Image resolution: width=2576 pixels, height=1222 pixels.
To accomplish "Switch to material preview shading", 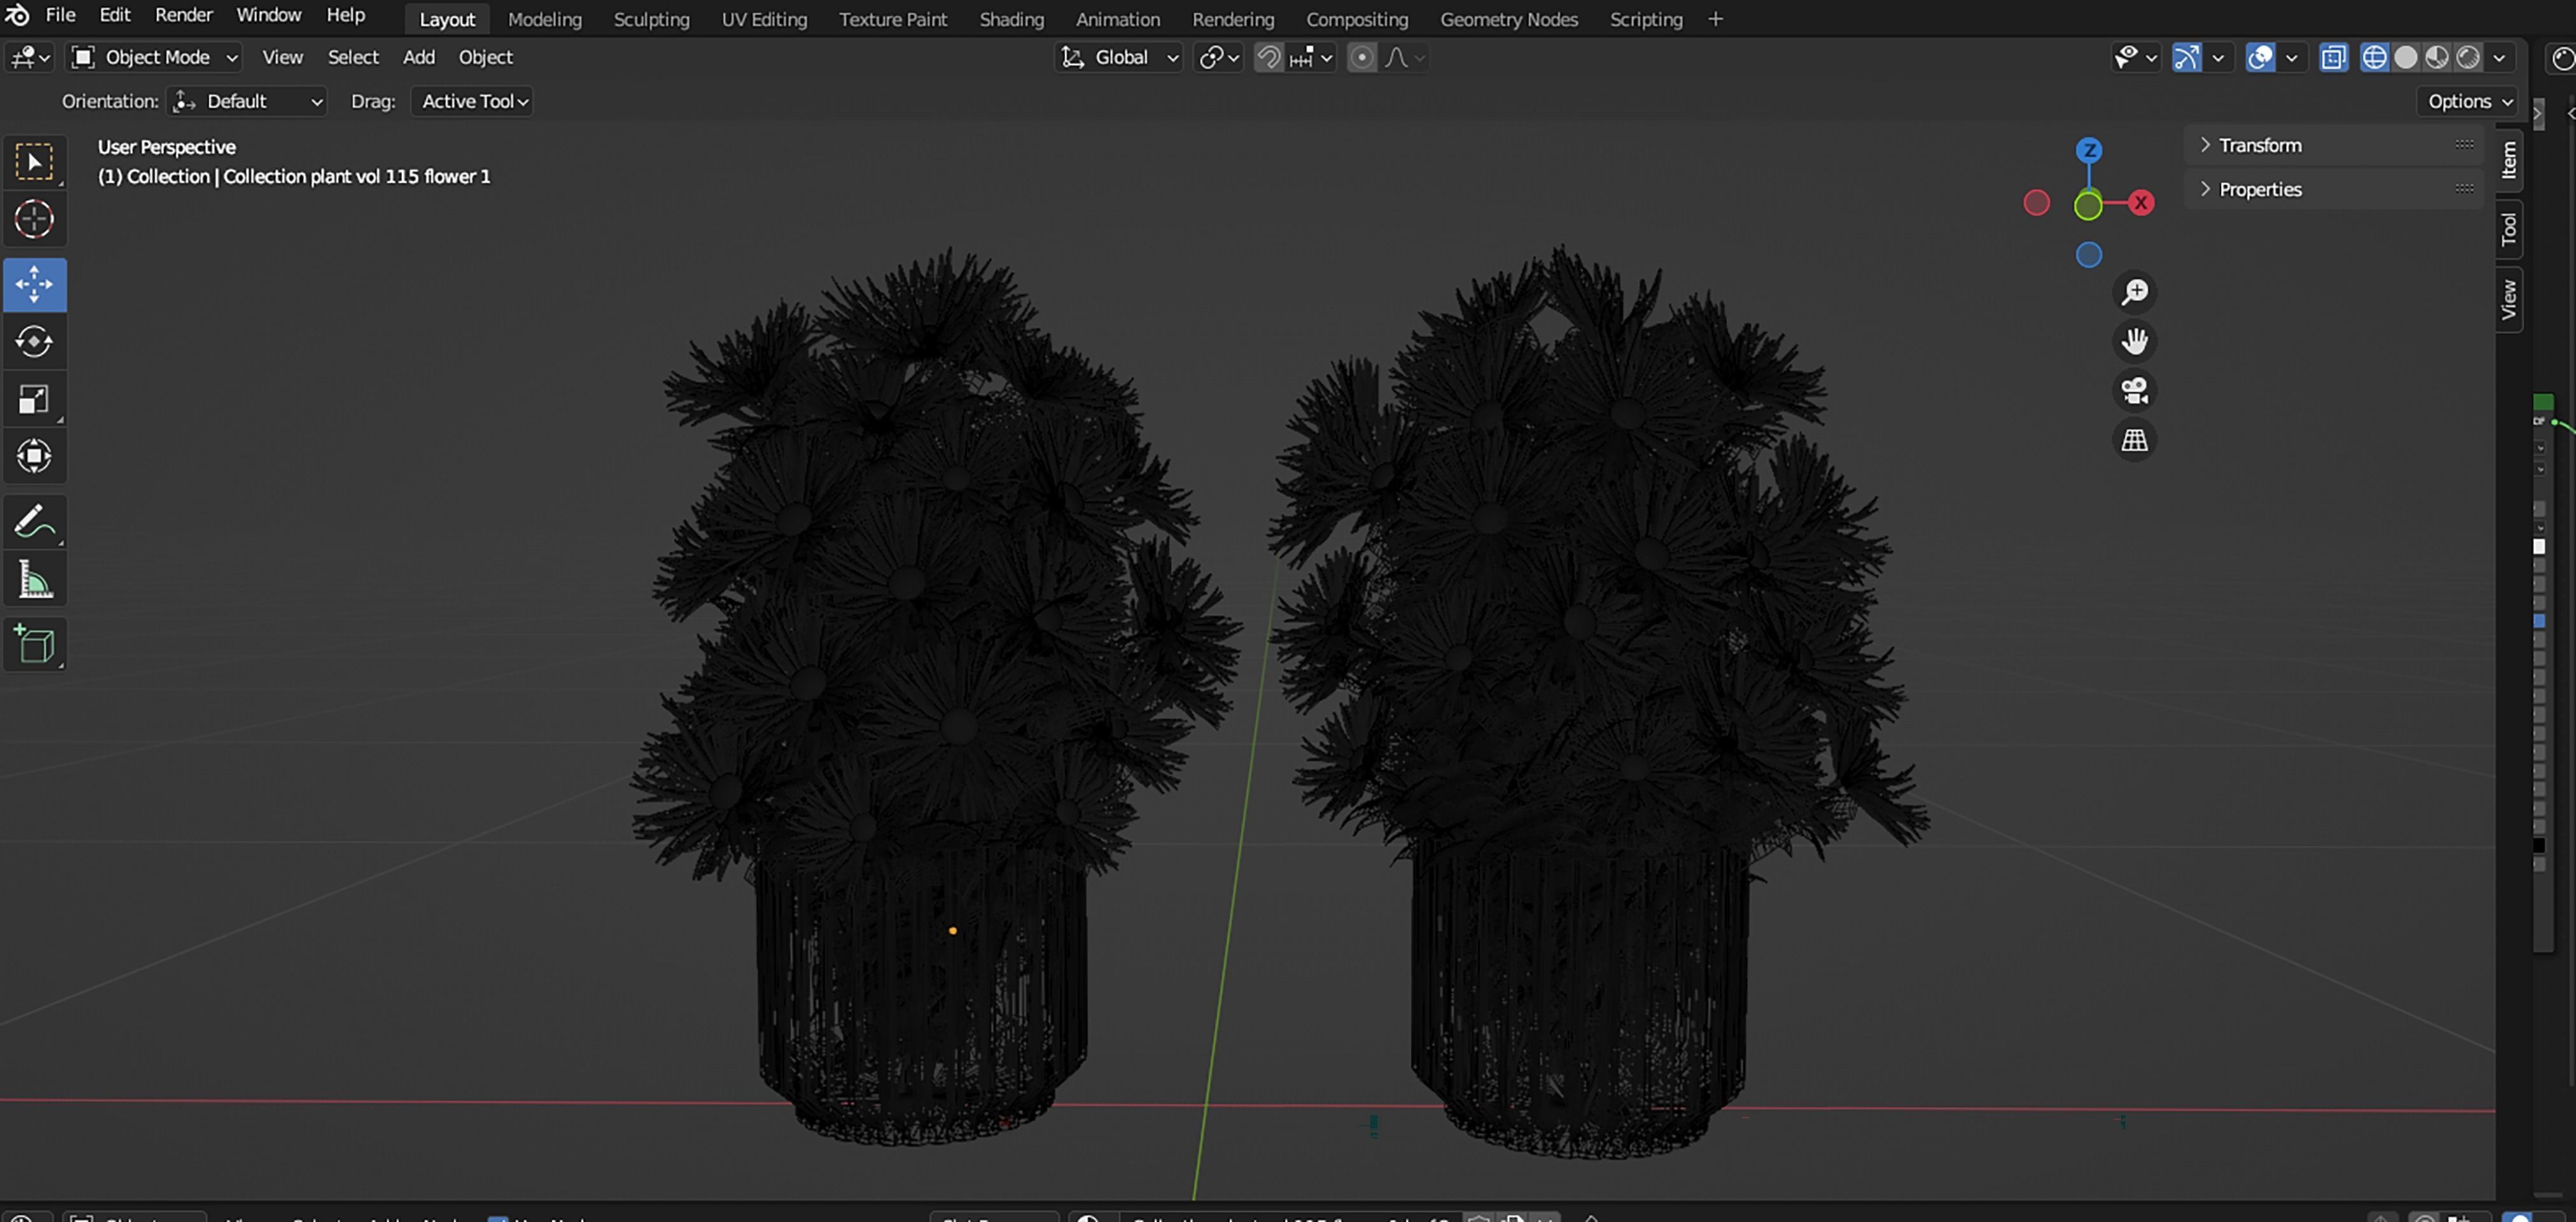I will click(2436, 57).
